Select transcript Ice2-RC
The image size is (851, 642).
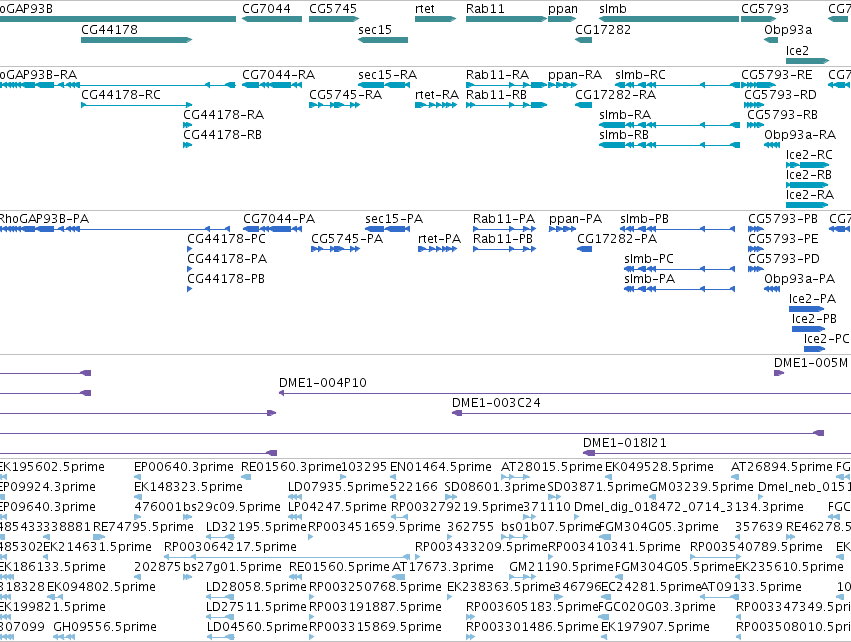(x=808, y=165)
